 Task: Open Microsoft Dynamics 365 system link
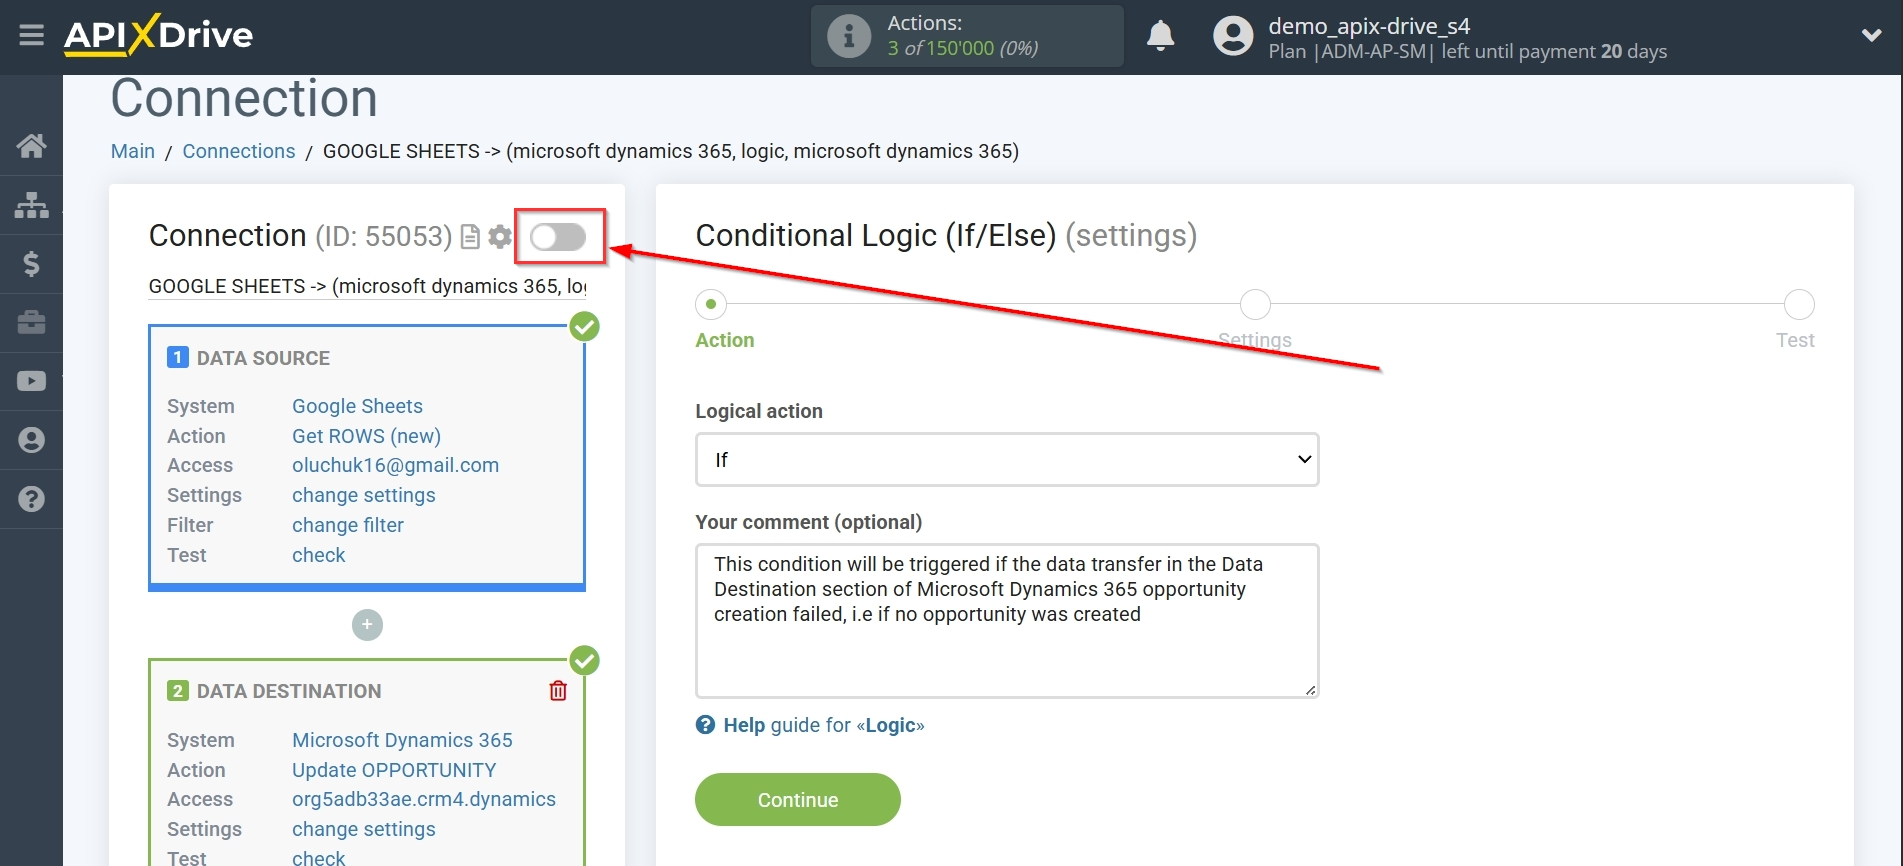click(402, 740)
